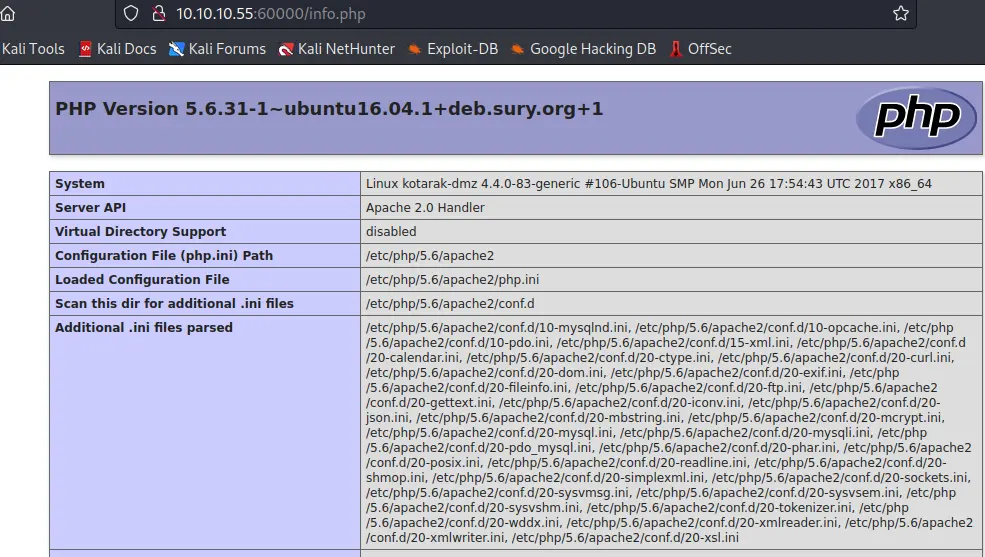Click the Apache 2.0 Handler value

tap(425, 207)
